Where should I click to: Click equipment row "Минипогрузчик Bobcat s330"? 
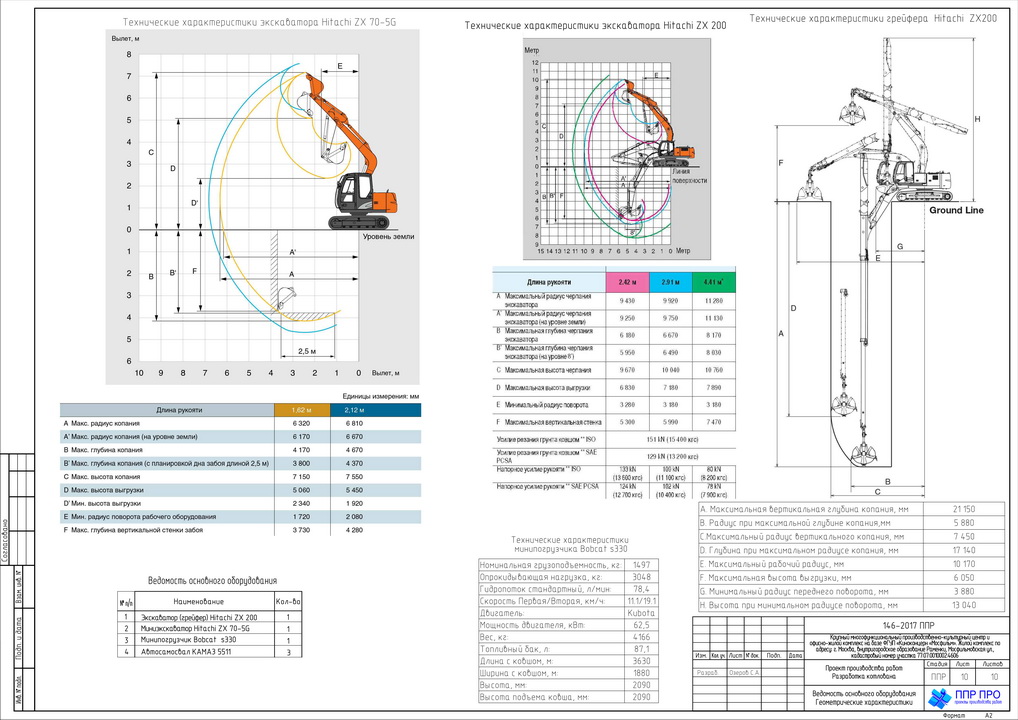(210, 640)
